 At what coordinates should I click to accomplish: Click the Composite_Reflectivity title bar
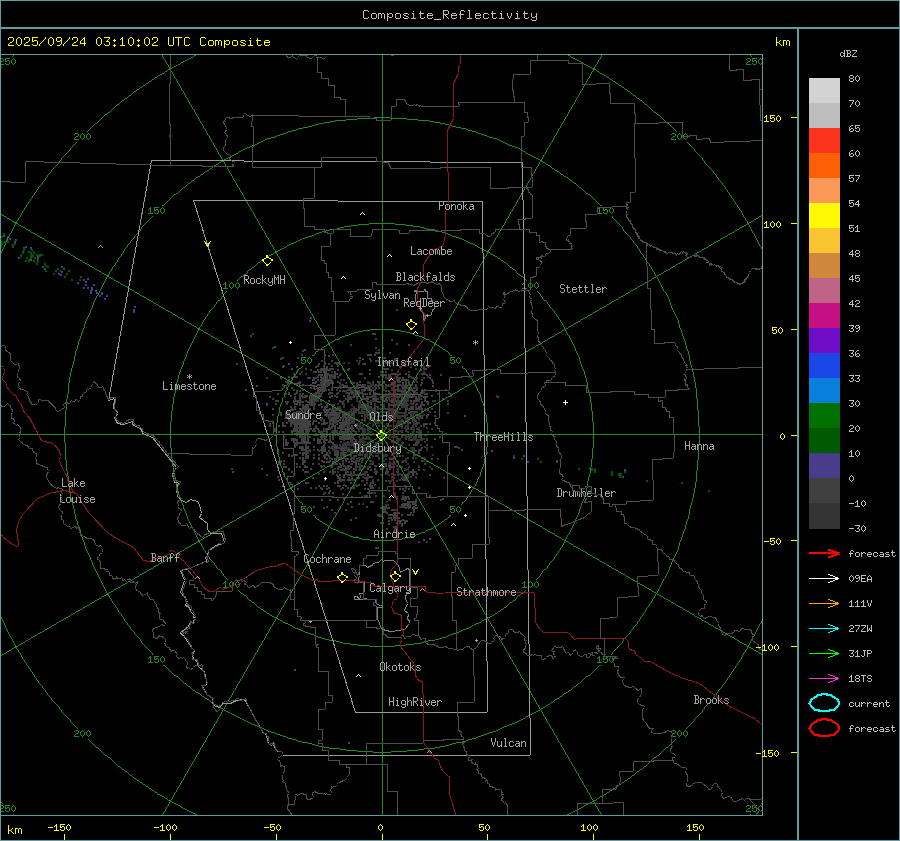point(449,15)
